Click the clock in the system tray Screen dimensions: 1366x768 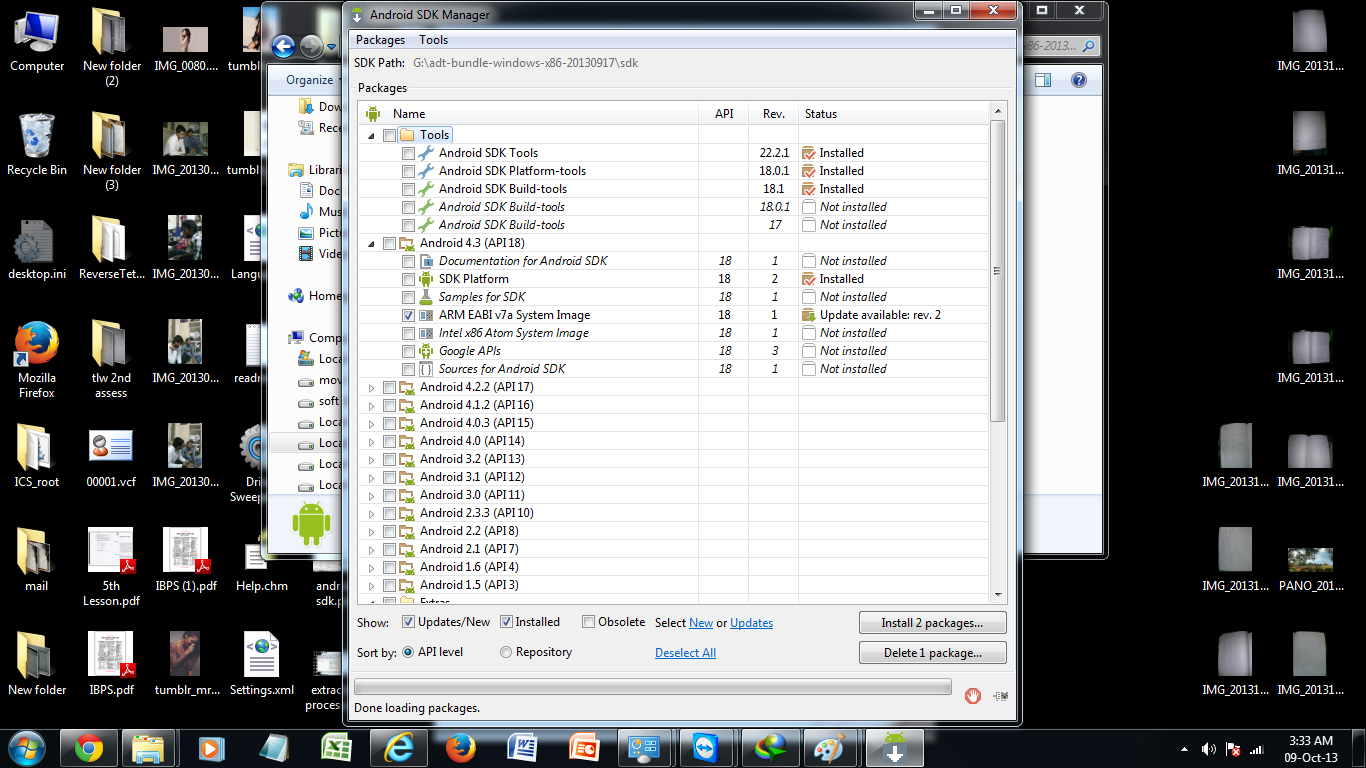[1311, 748]
